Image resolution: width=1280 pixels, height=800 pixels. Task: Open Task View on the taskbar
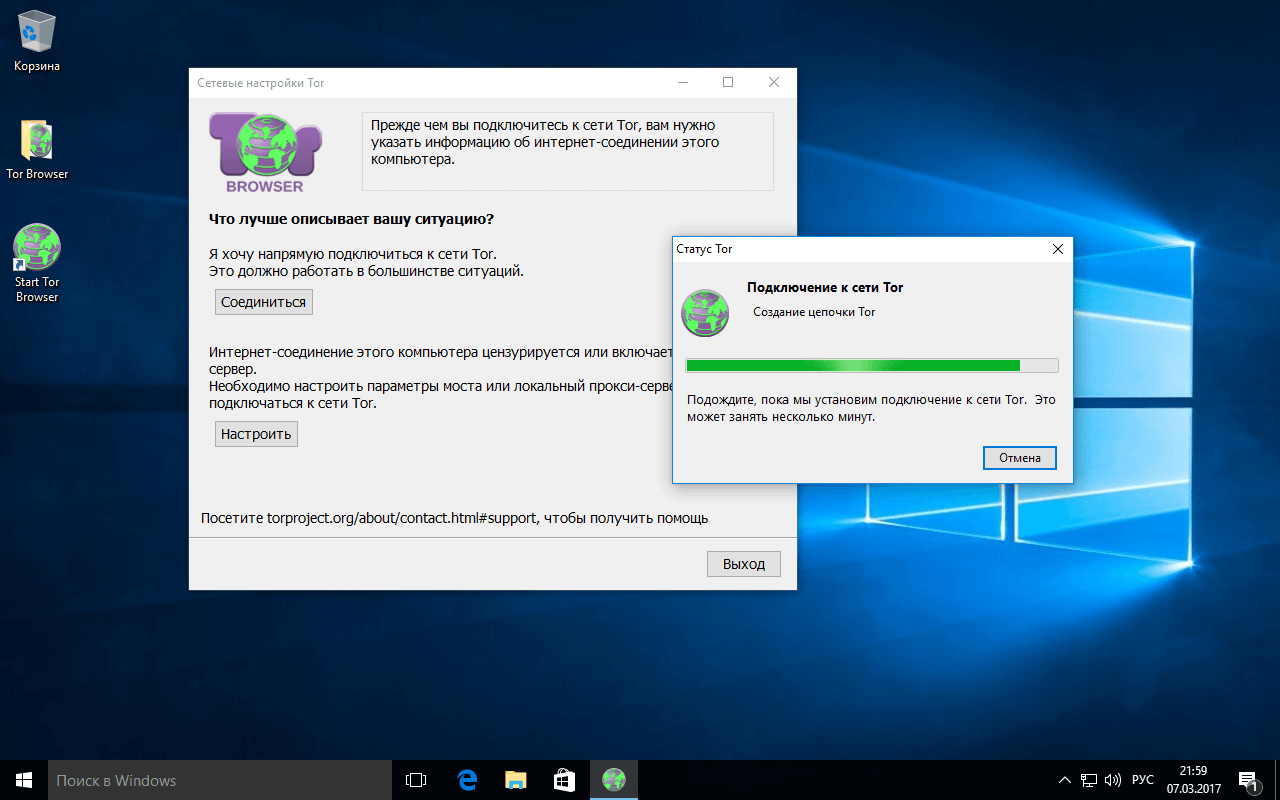416,780
